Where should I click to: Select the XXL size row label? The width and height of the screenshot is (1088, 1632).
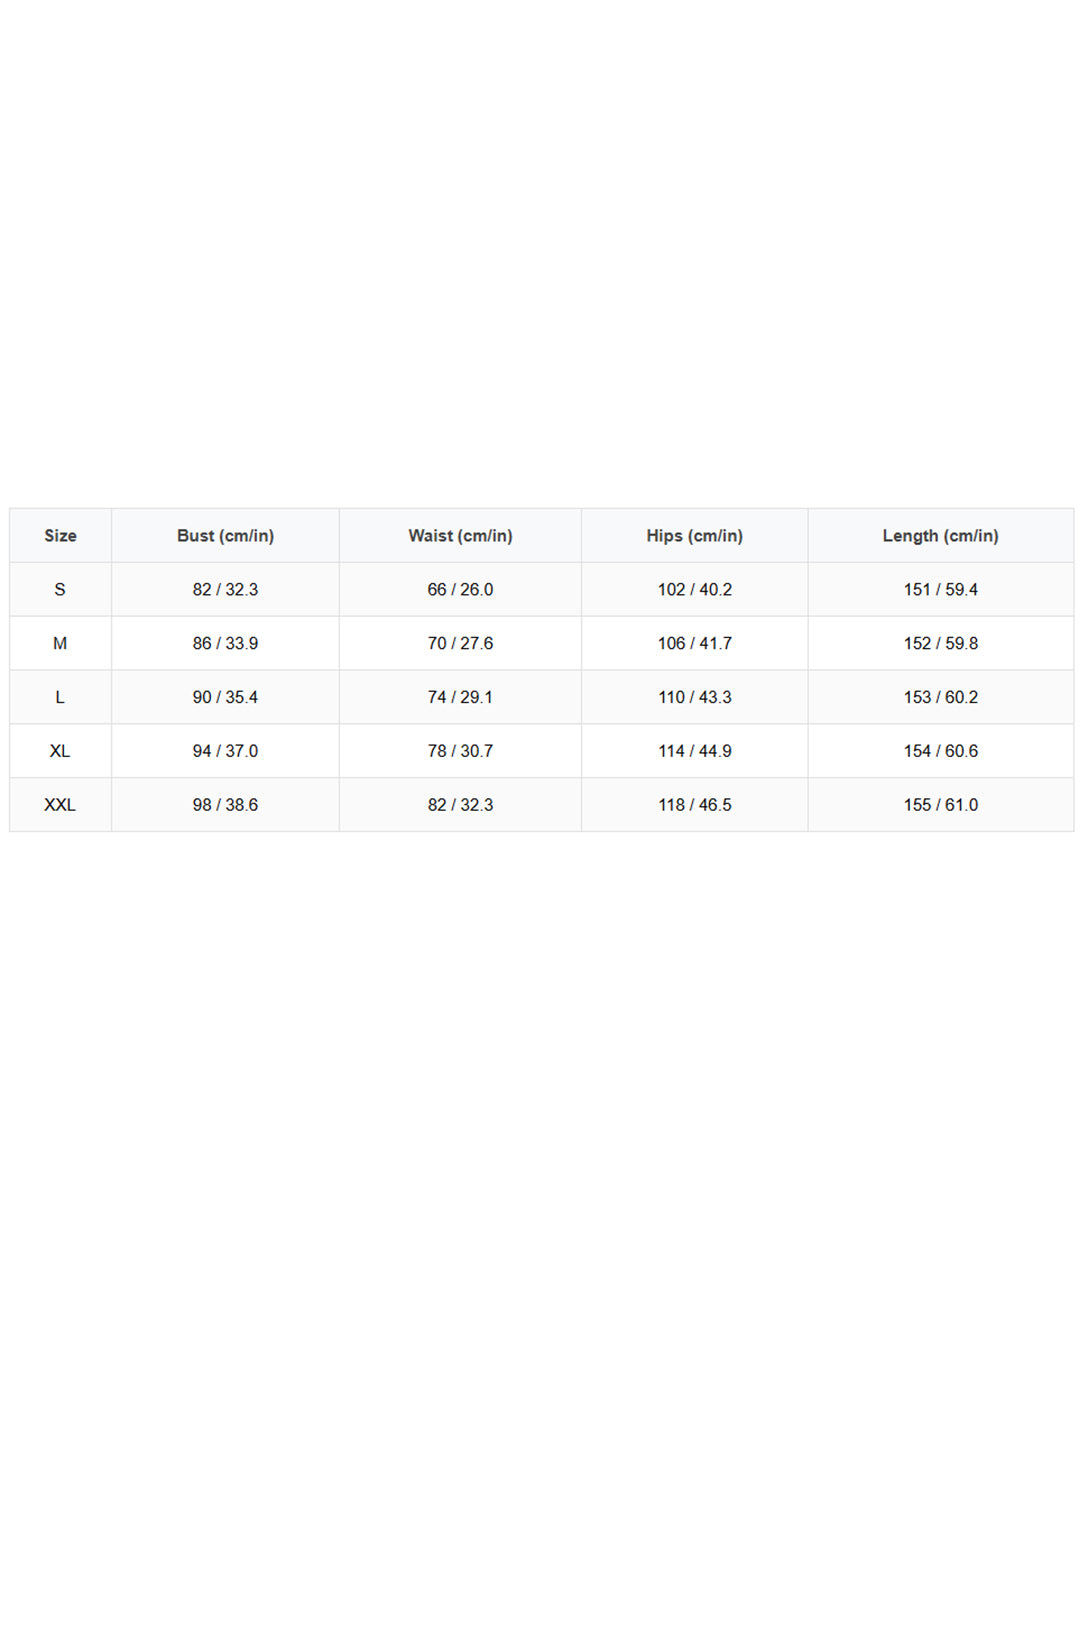60,805
